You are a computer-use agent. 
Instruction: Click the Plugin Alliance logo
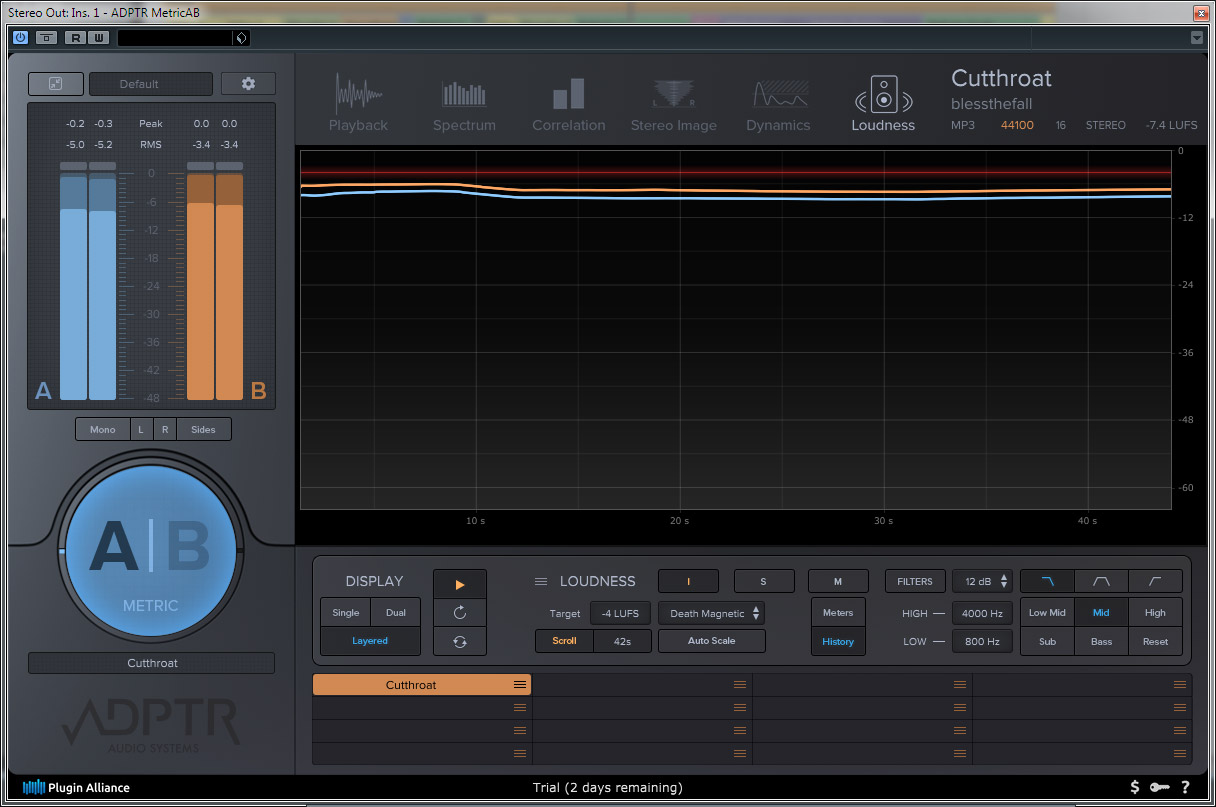pyautogui.click(x=76, y=788)
